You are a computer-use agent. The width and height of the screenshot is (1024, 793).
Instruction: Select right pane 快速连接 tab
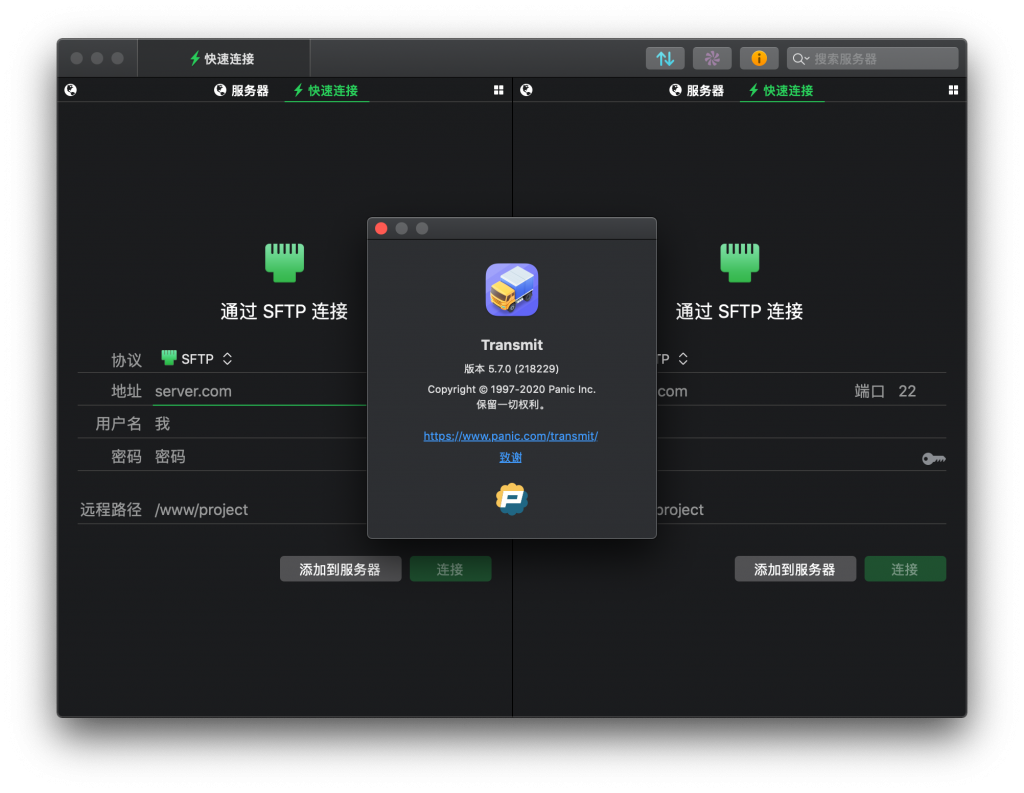781,90
